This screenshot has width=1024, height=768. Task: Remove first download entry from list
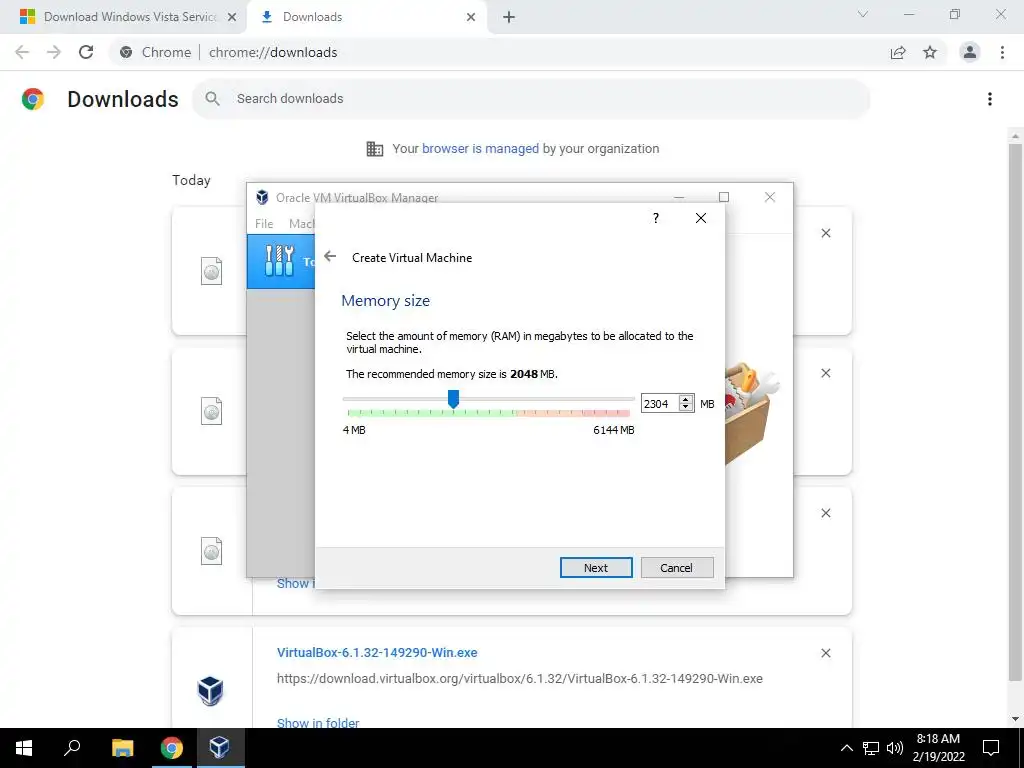(825, 233)
